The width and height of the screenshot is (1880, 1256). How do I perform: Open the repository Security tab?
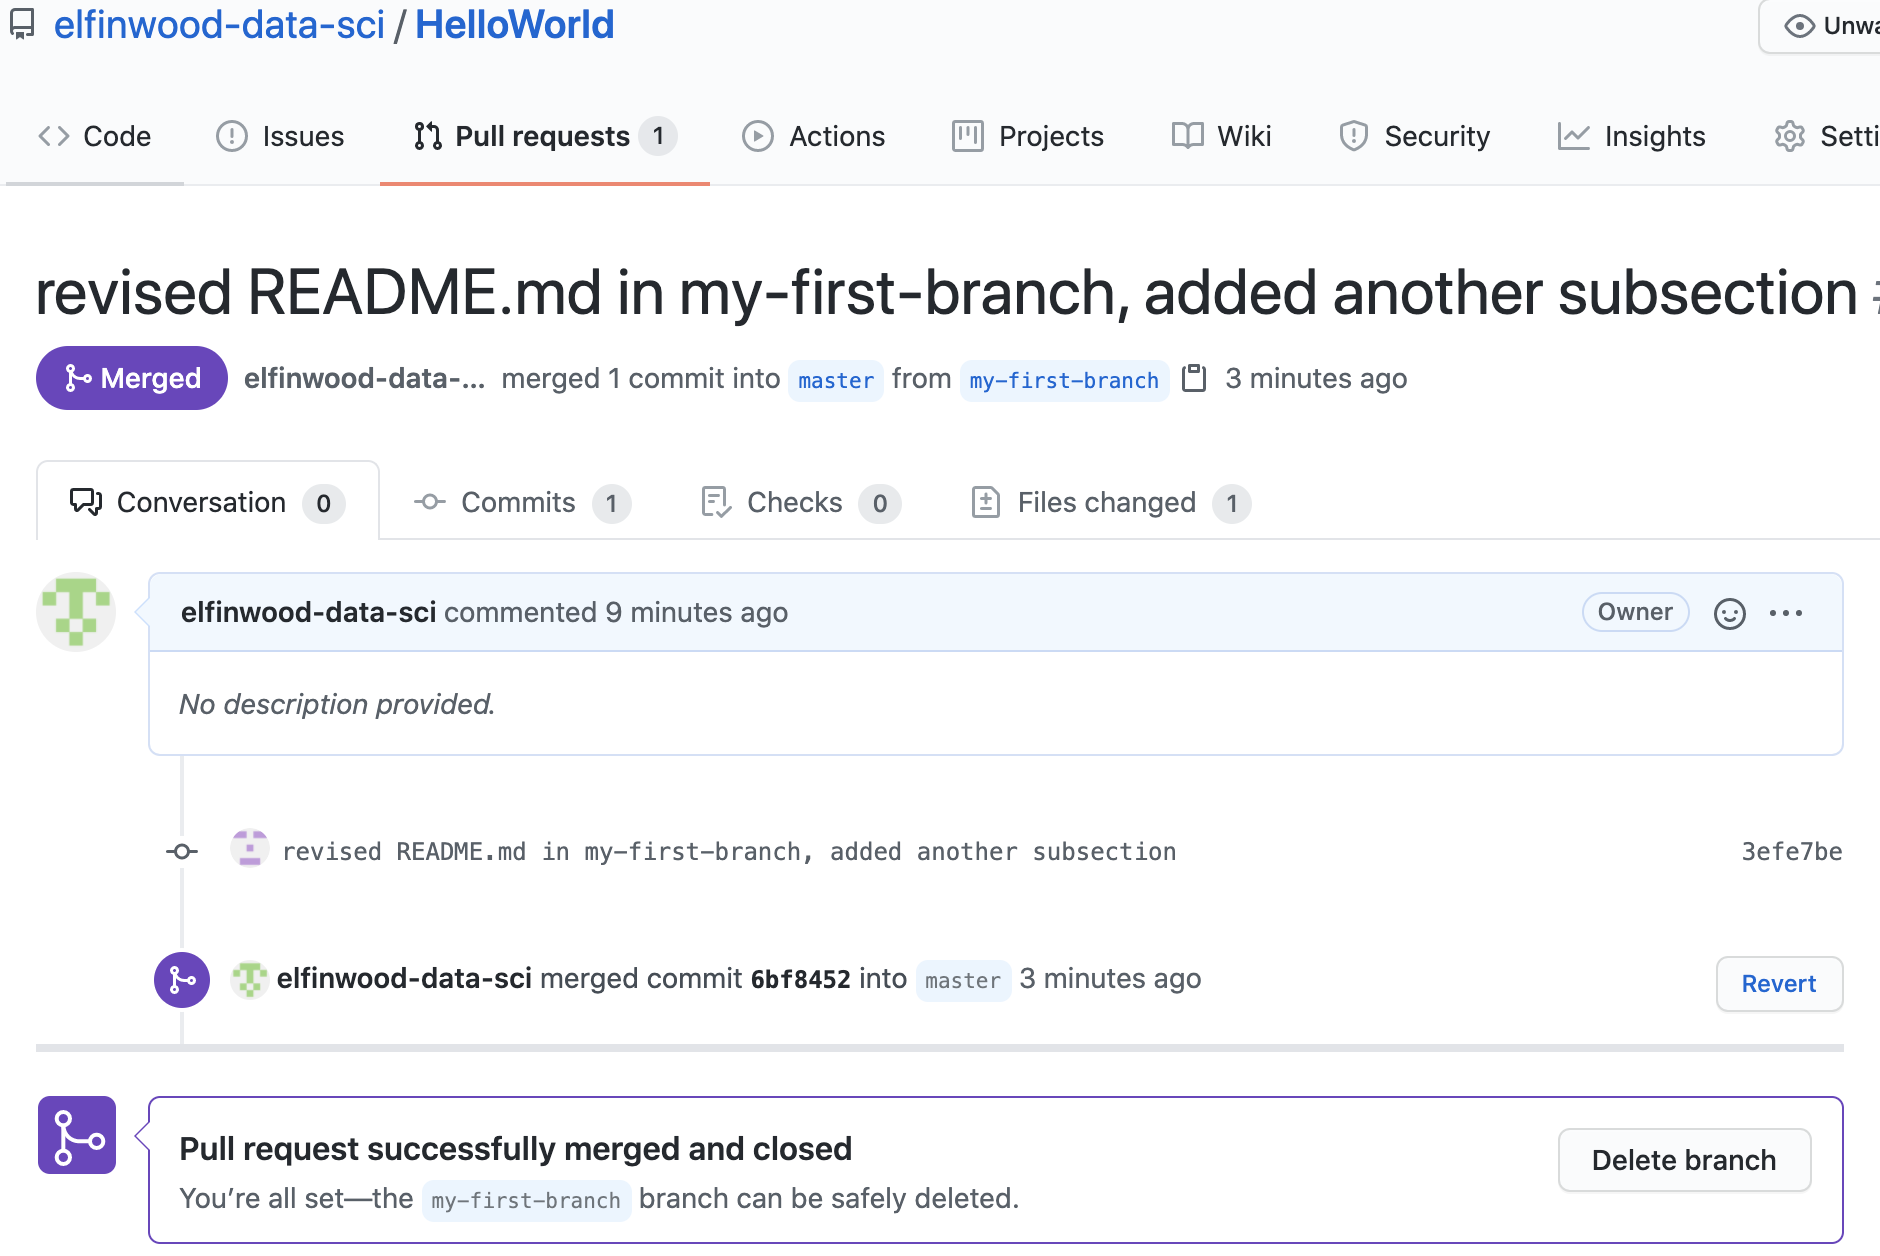[x=1414, y=136]
